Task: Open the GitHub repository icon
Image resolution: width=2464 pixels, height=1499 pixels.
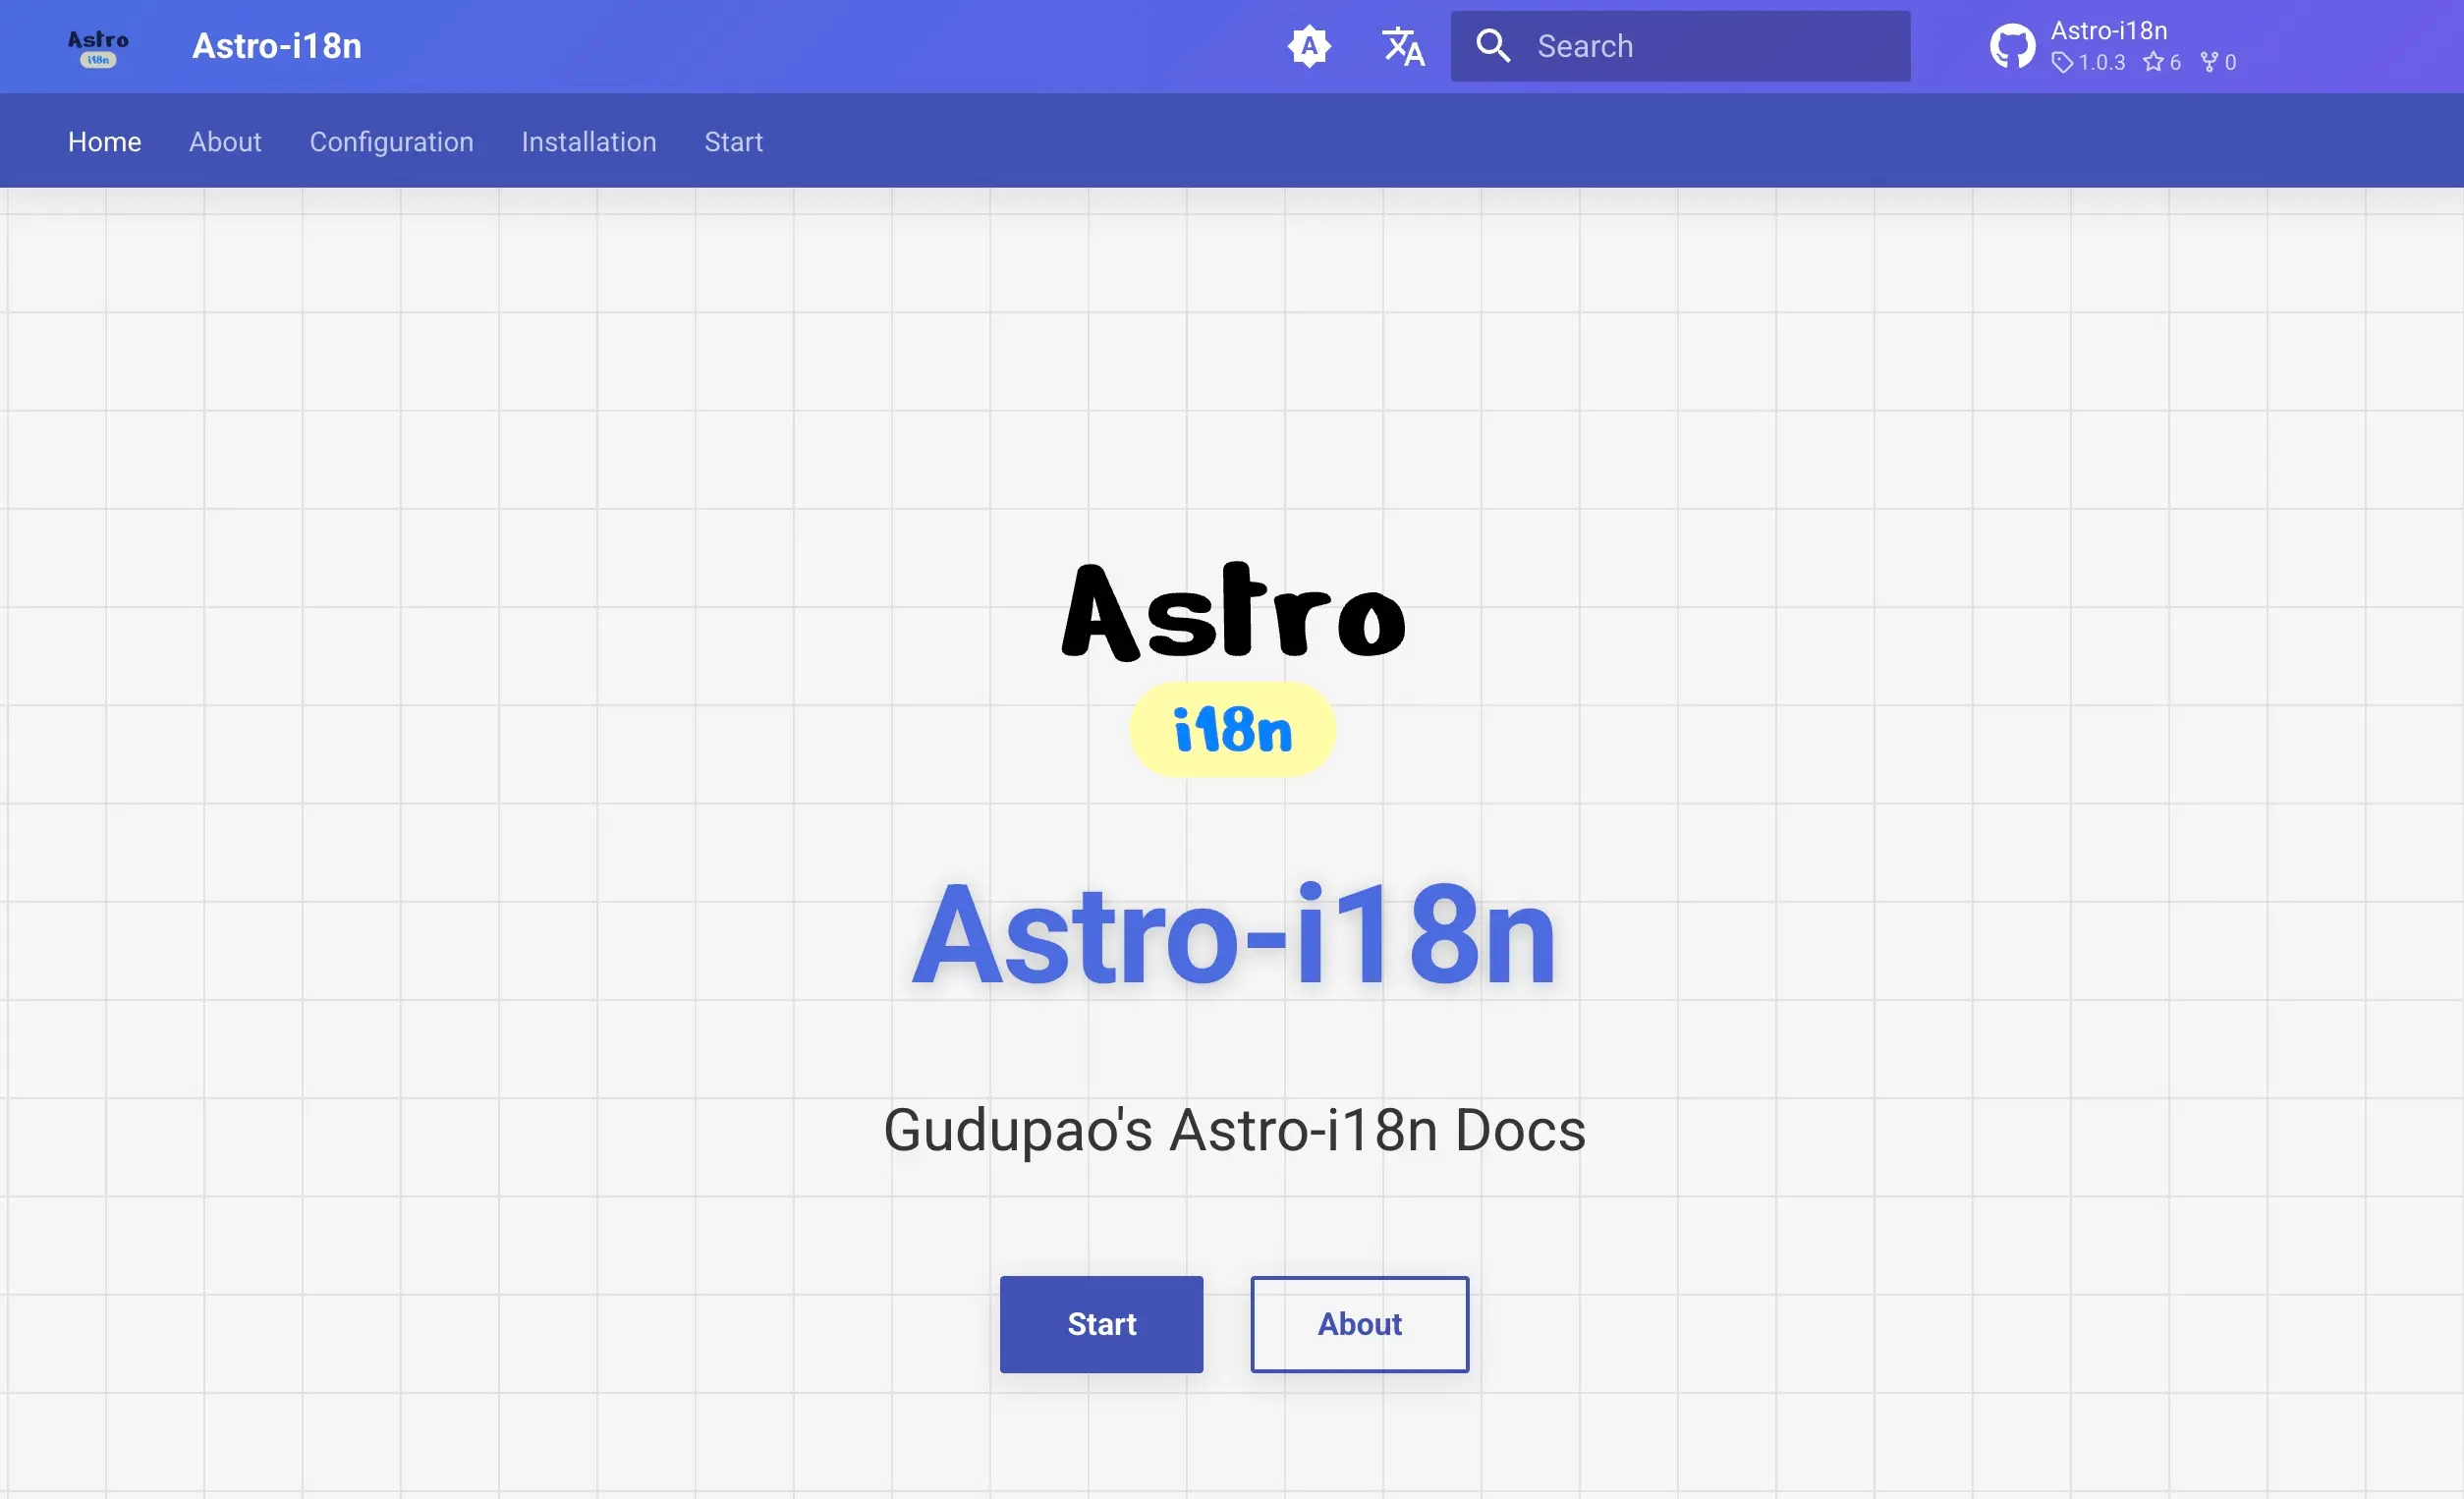Action: click(x=2013, y=45)
